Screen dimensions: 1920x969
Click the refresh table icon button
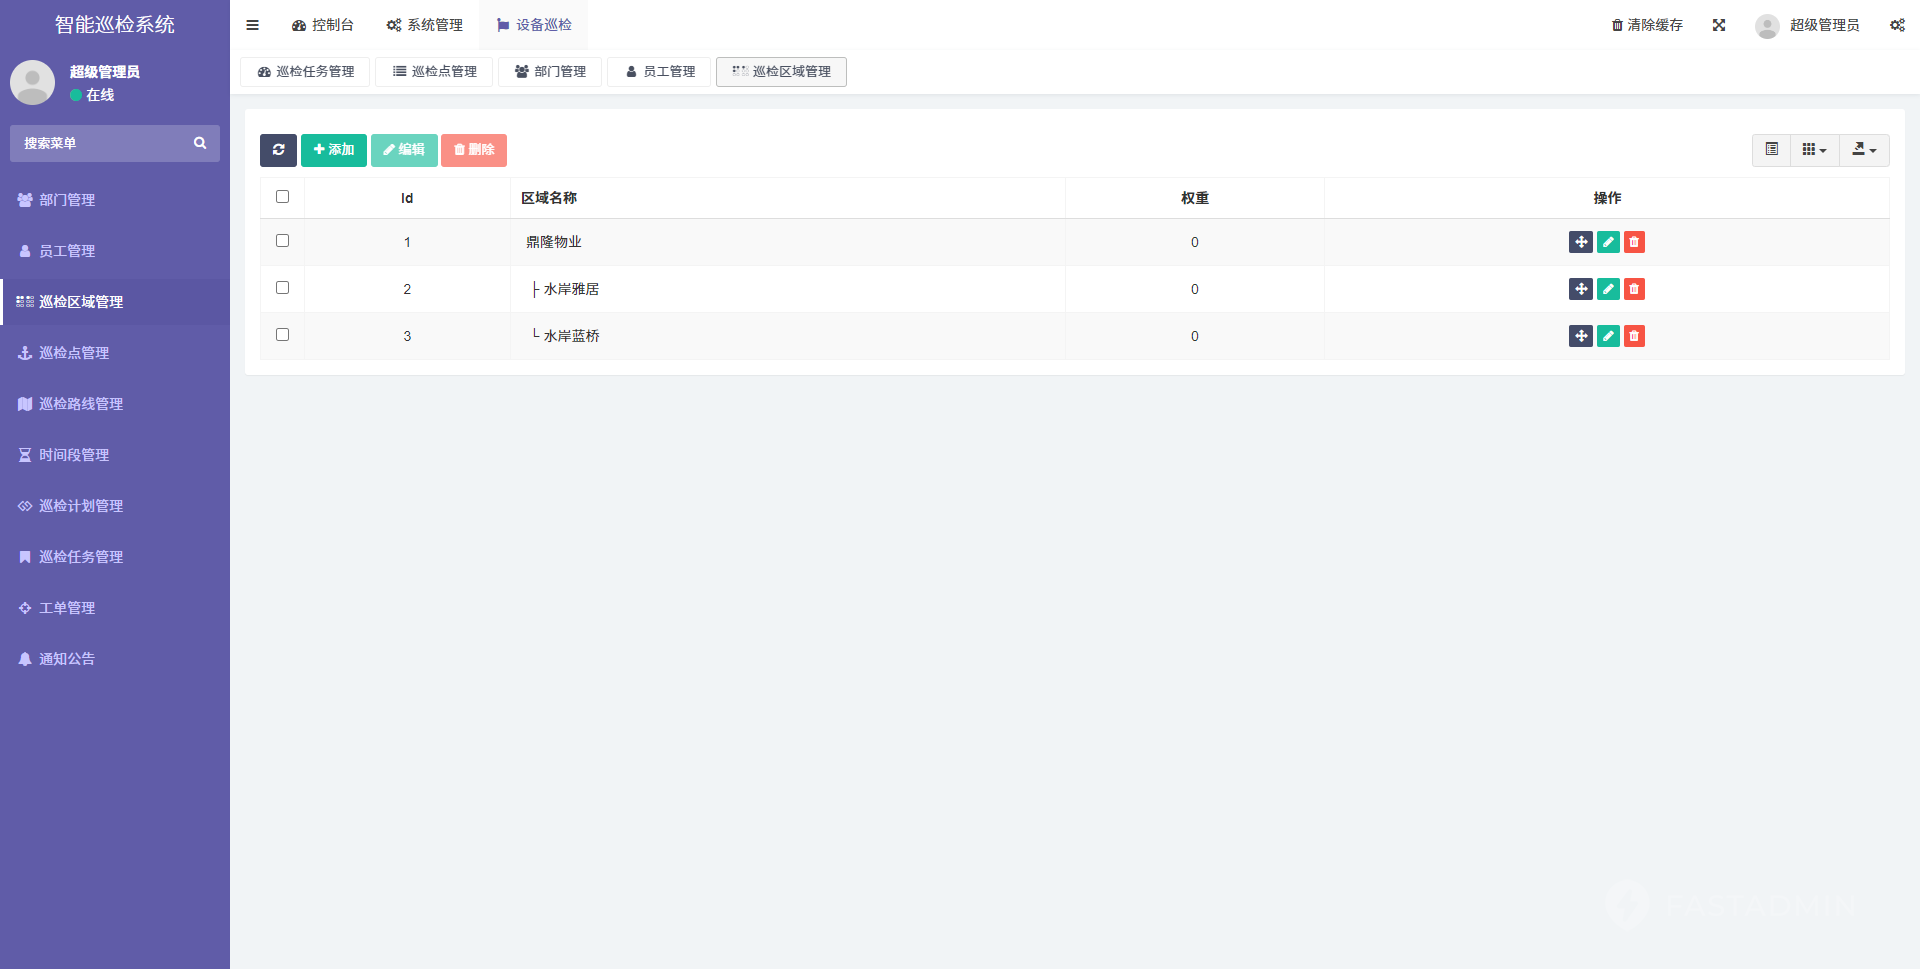click(278, 150)
